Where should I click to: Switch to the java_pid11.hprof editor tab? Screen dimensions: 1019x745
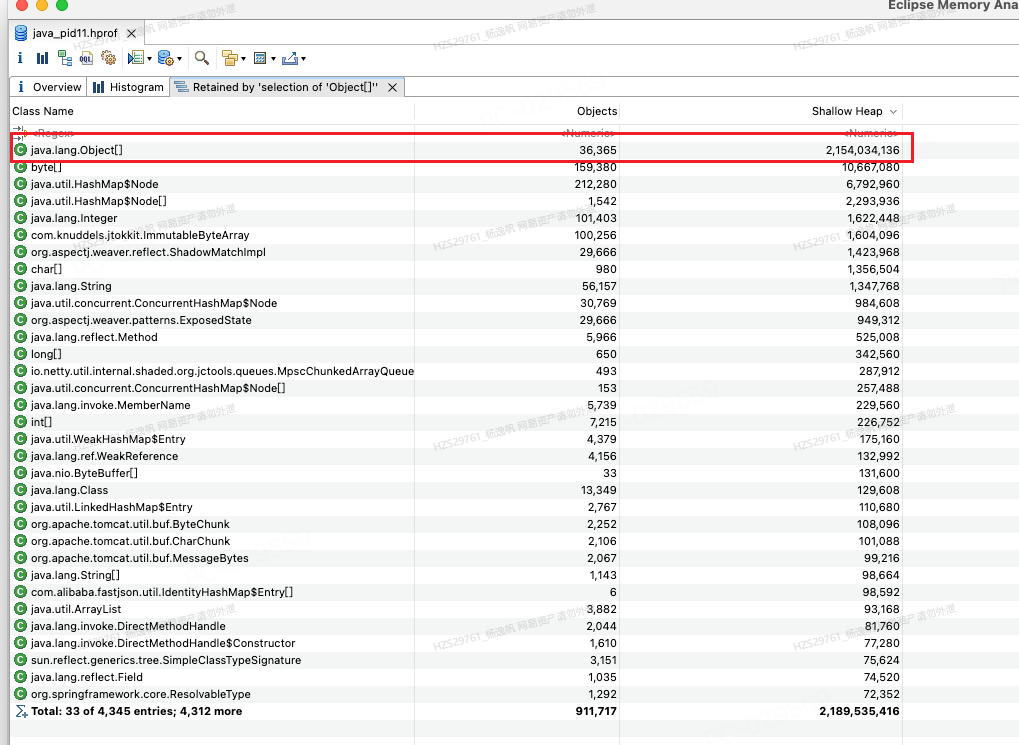click(75, 33)
